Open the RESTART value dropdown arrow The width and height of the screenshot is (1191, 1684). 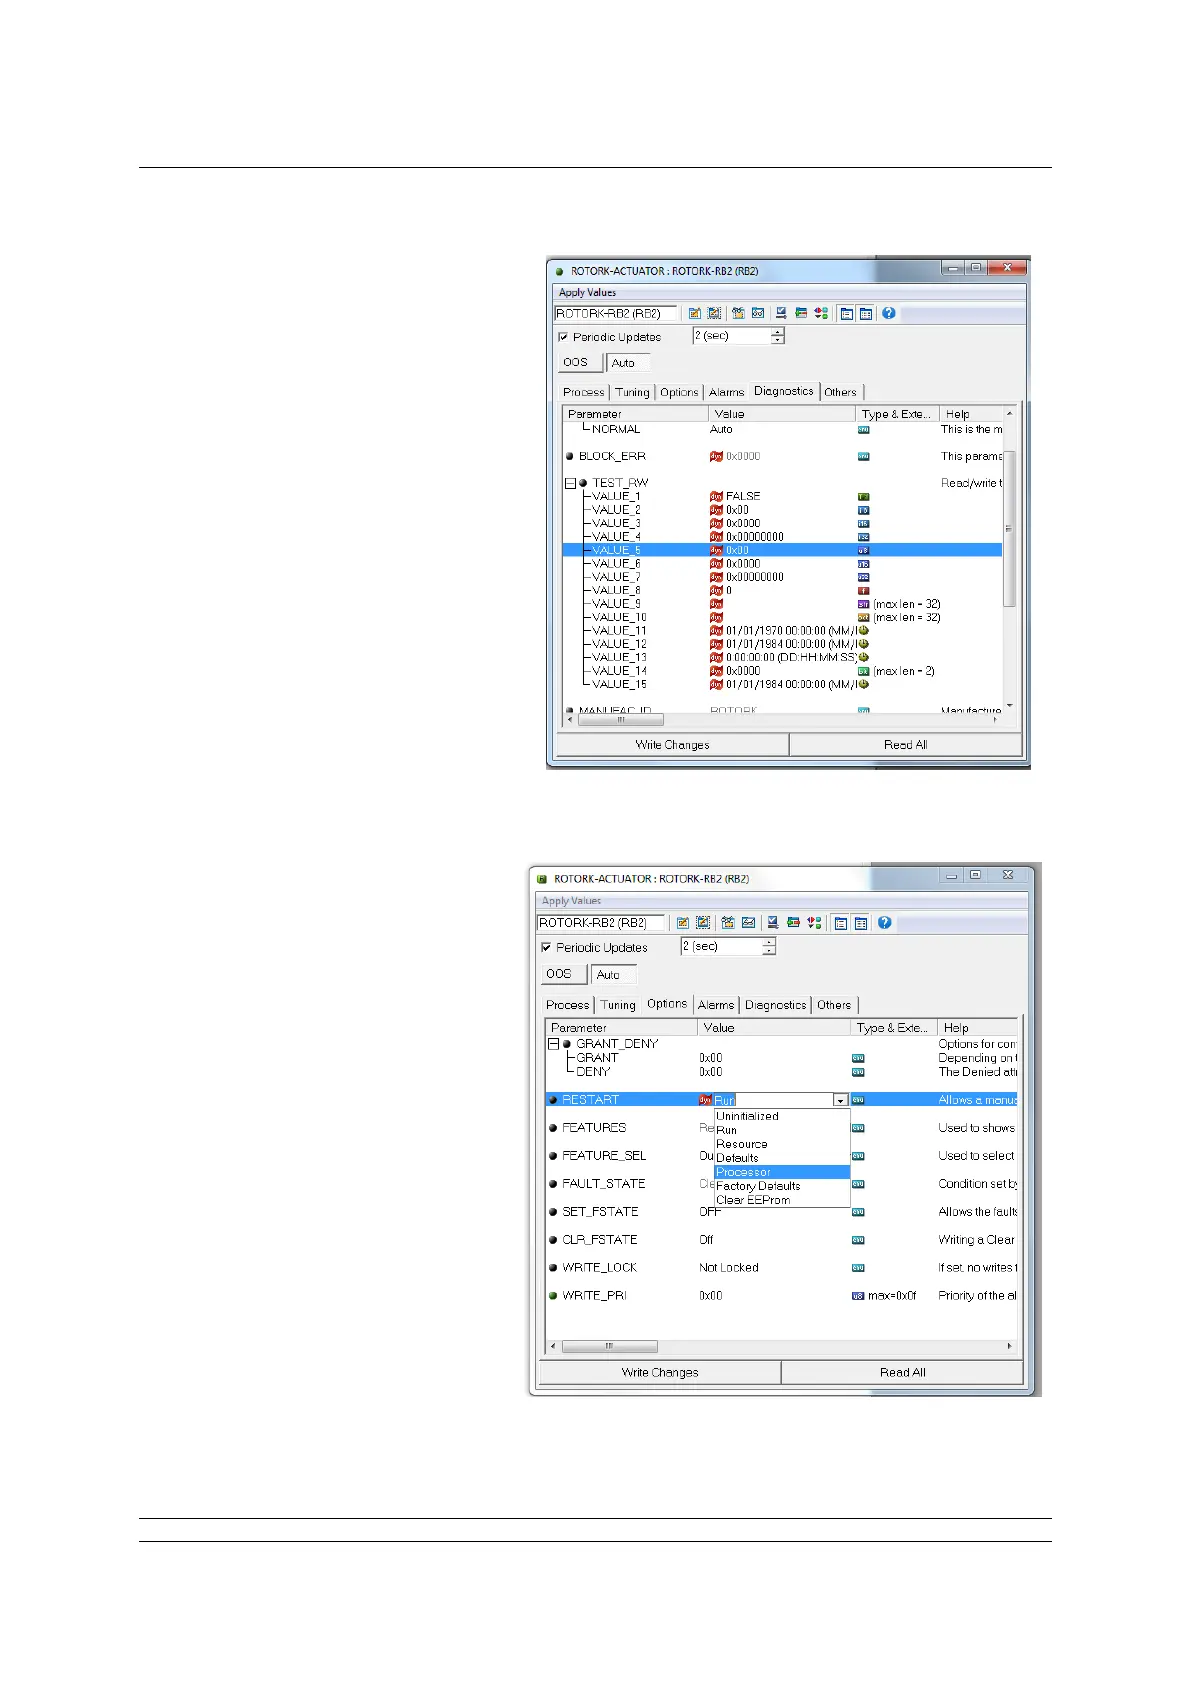pyautogui.click(x=841, y=1100)
